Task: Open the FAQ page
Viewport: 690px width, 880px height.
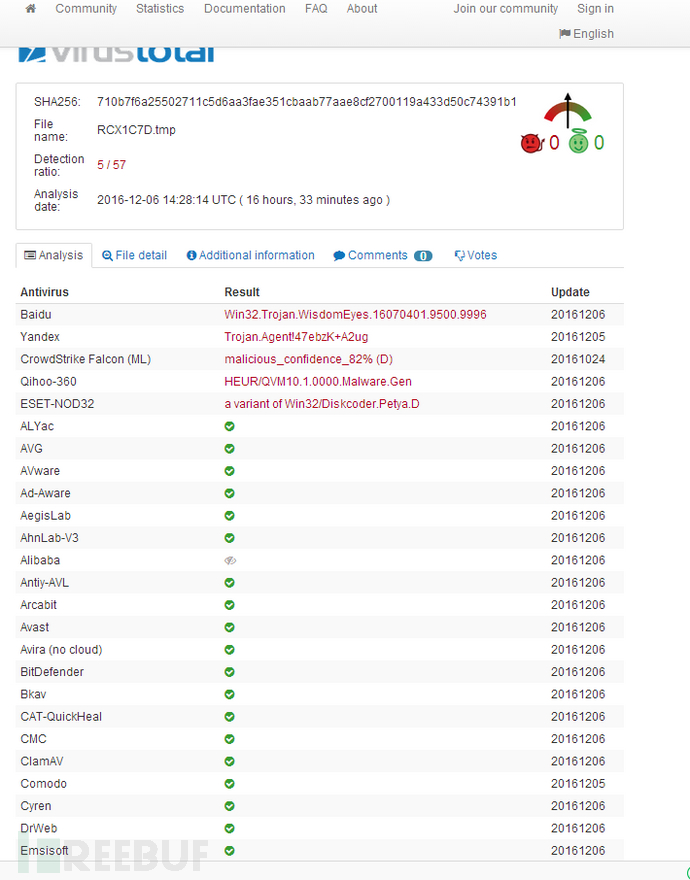Action: [316, 8]
